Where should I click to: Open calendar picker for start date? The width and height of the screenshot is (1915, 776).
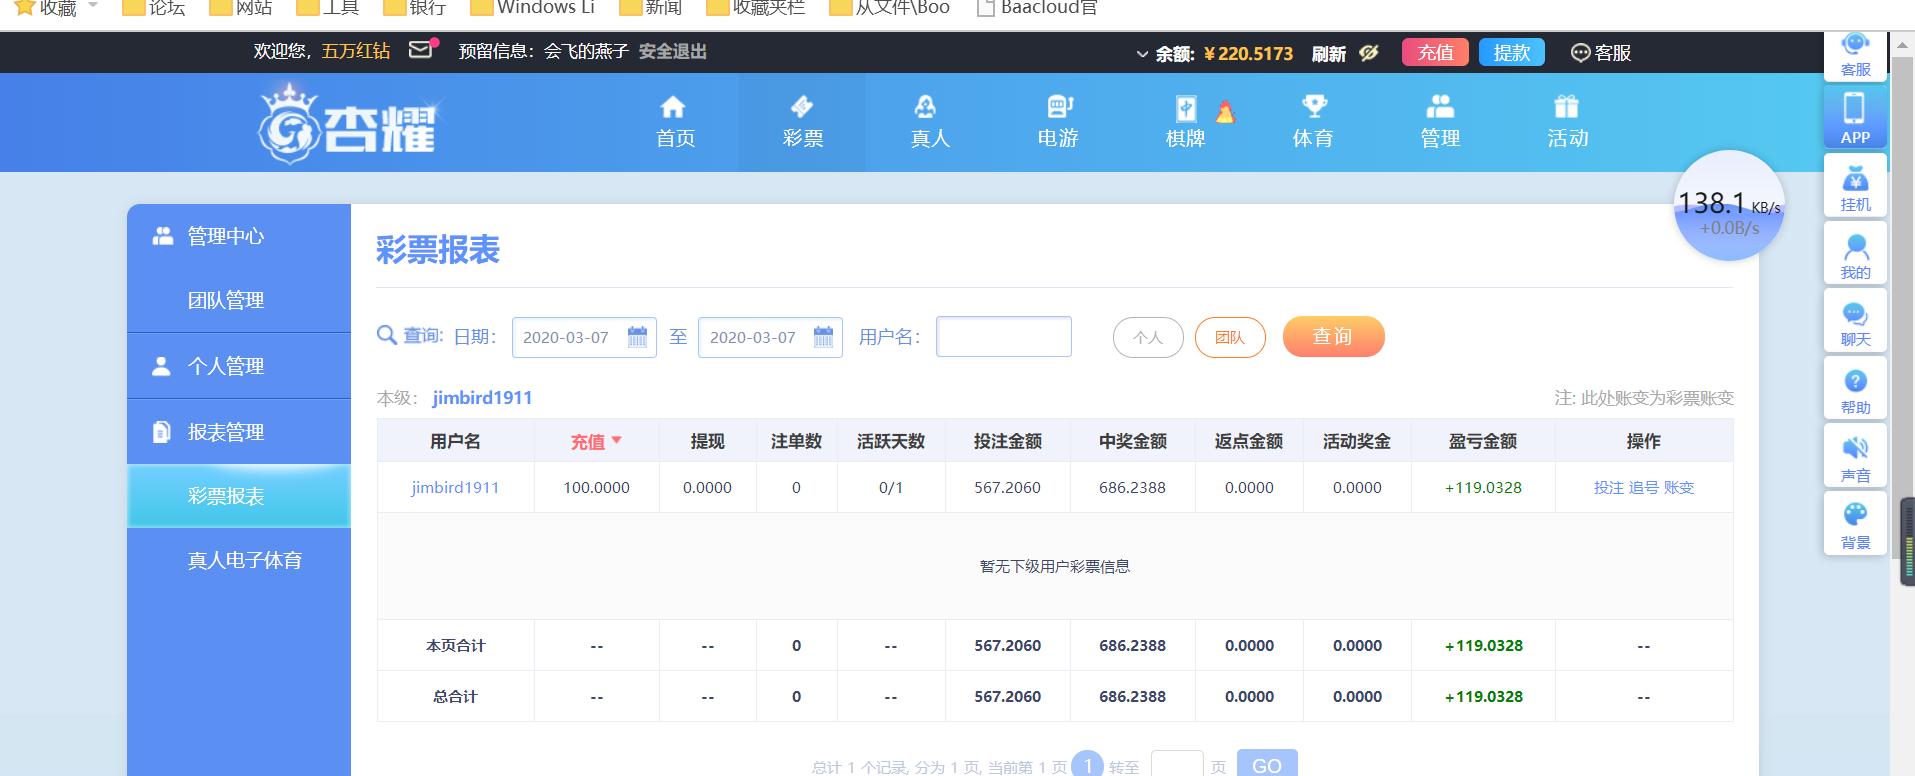point(637,337)
